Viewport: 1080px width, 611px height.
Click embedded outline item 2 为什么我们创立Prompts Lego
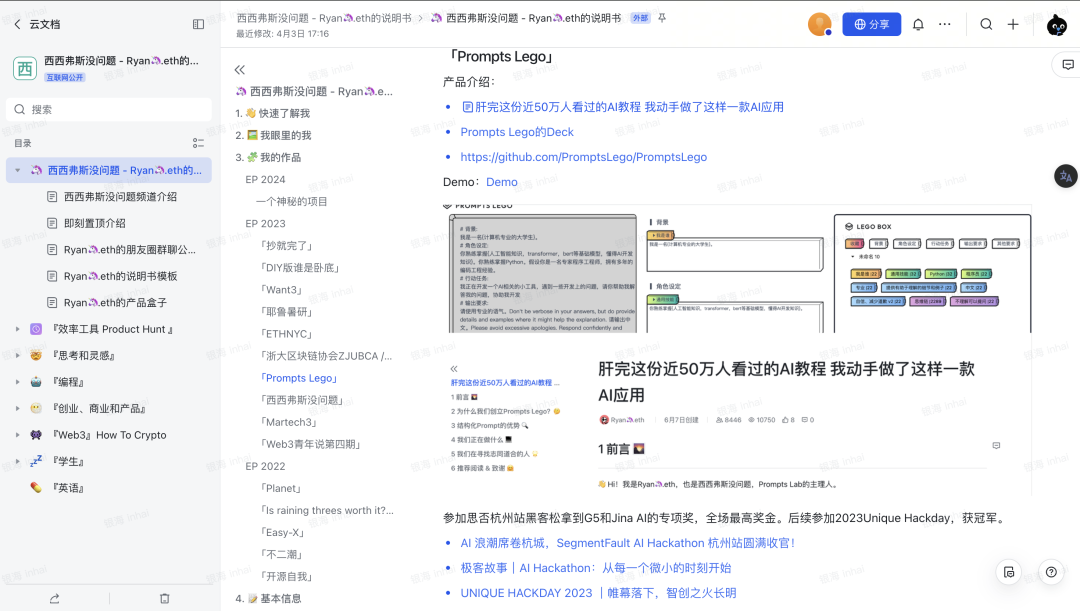[506, 411]
